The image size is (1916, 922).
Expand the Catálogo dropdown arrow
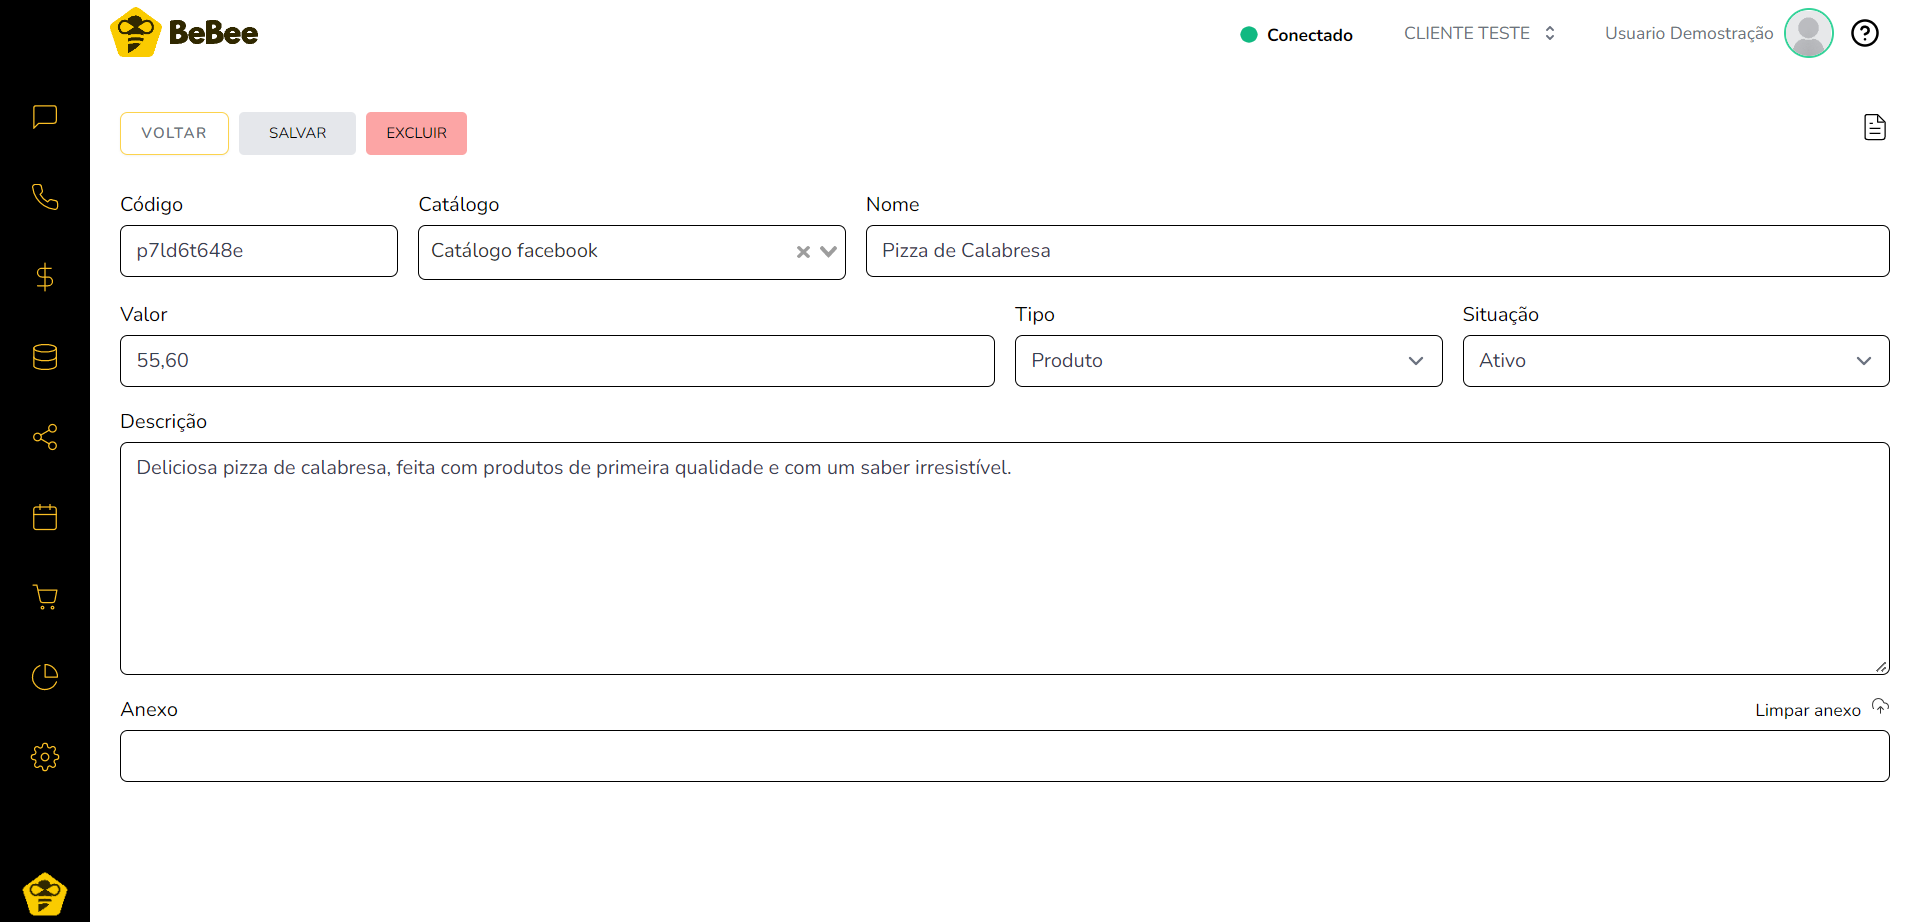828,252
